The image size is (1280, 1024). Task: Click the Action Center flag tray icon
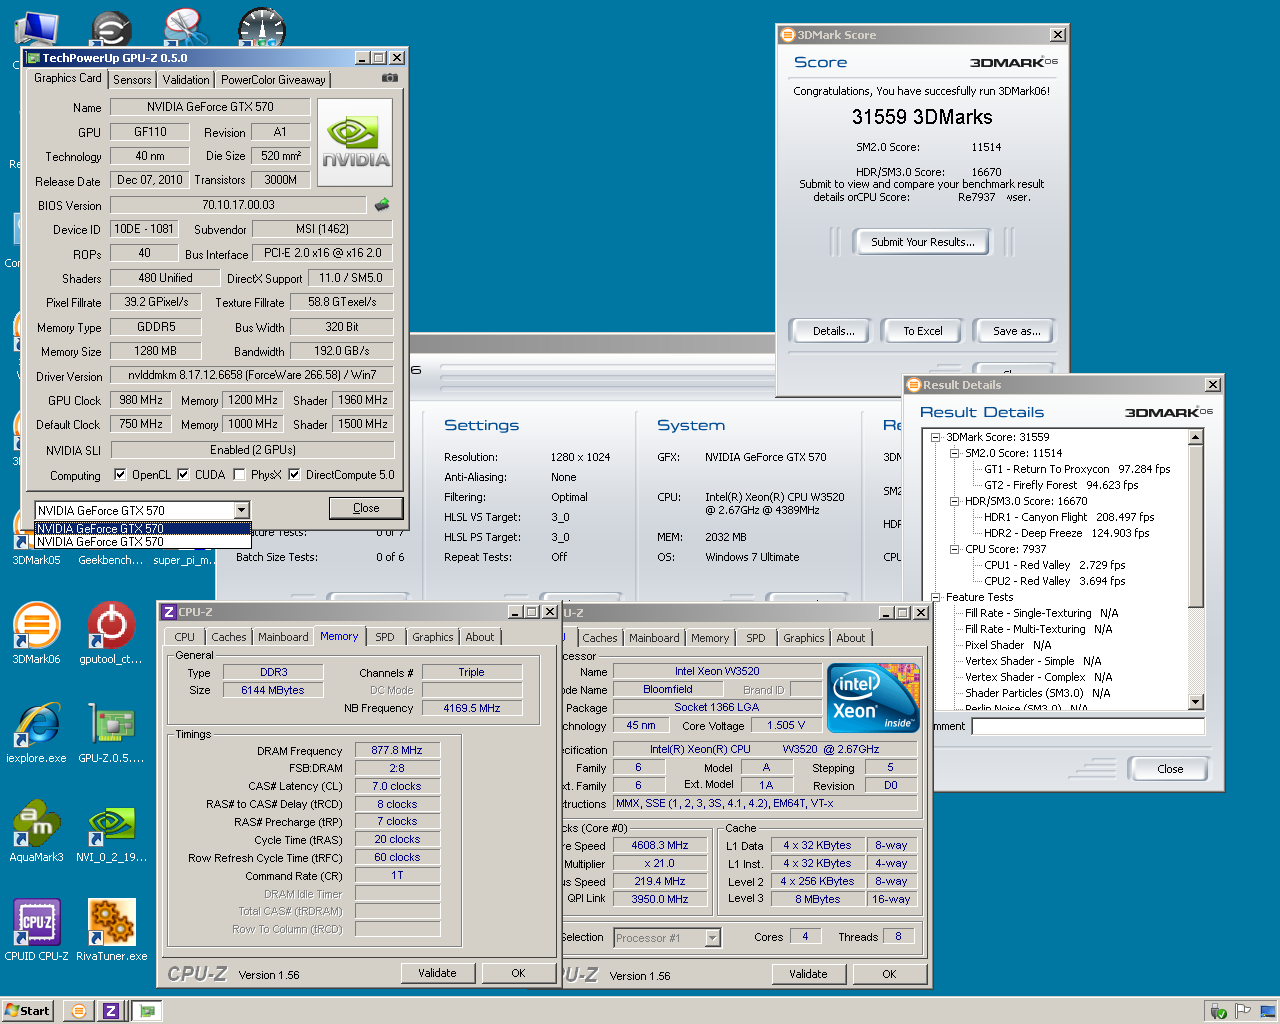coord(1243,1011)
